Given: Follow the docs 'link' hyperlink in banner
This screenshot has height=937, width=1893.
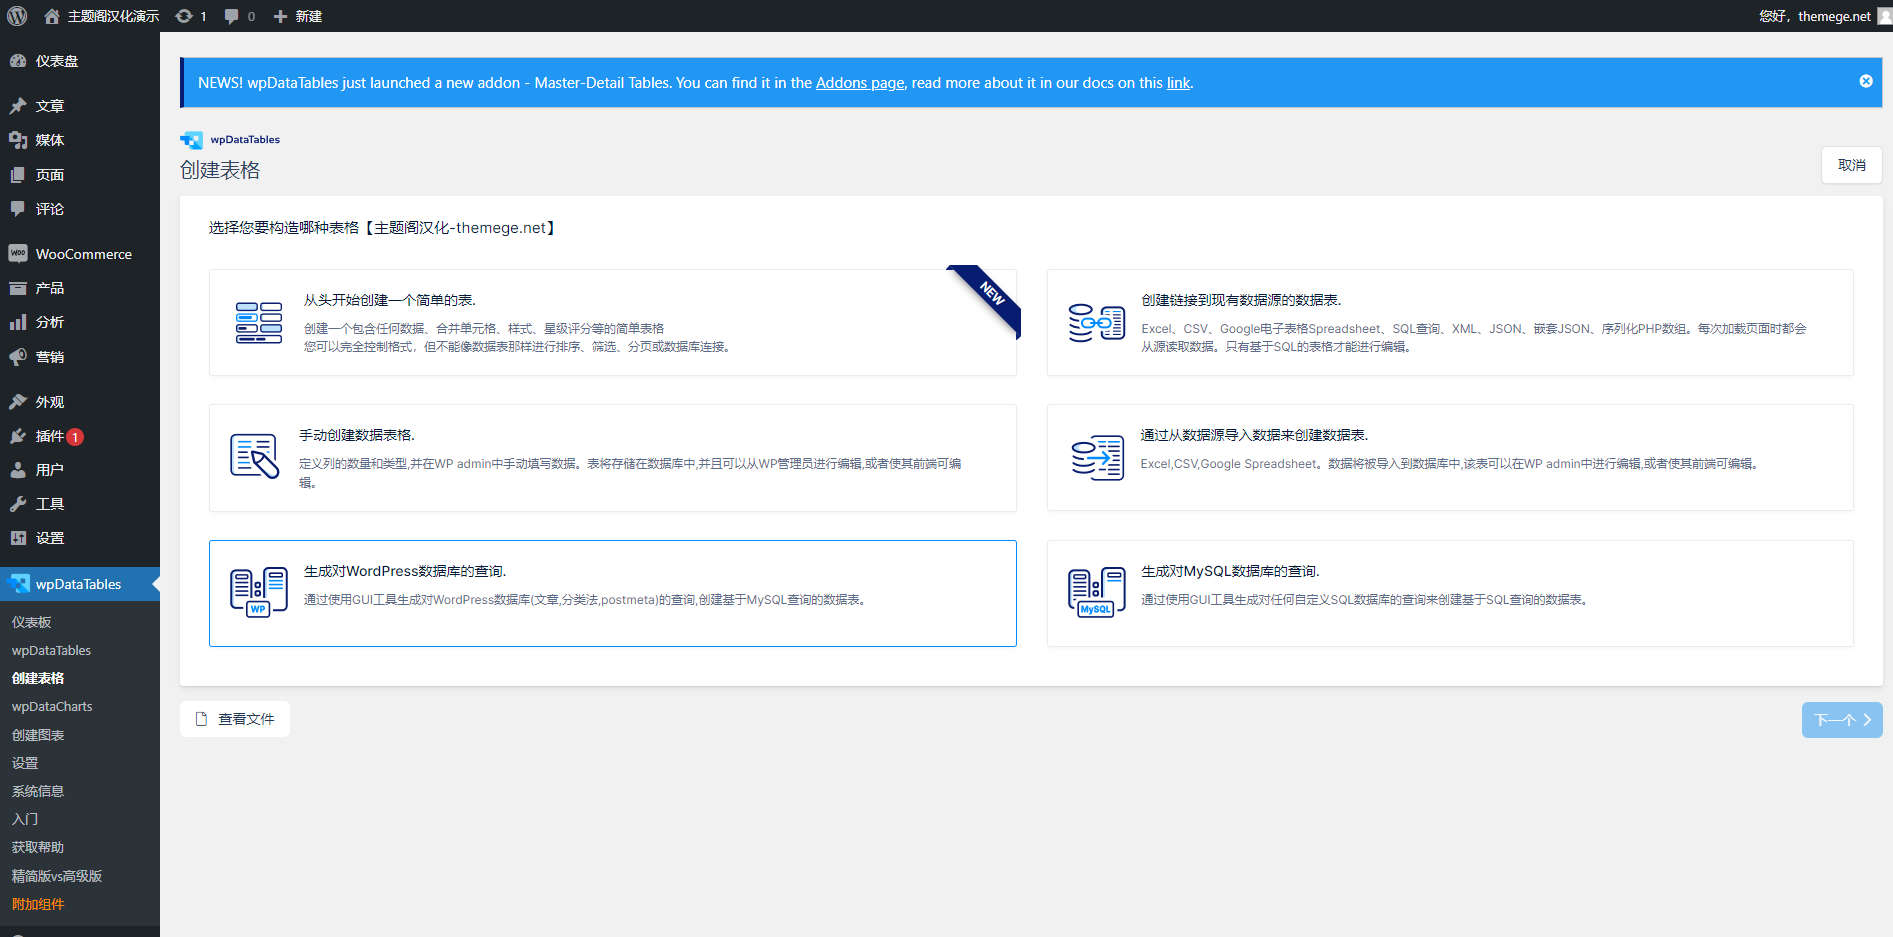Looking at the screenshot, I should tap(1178, 83).
